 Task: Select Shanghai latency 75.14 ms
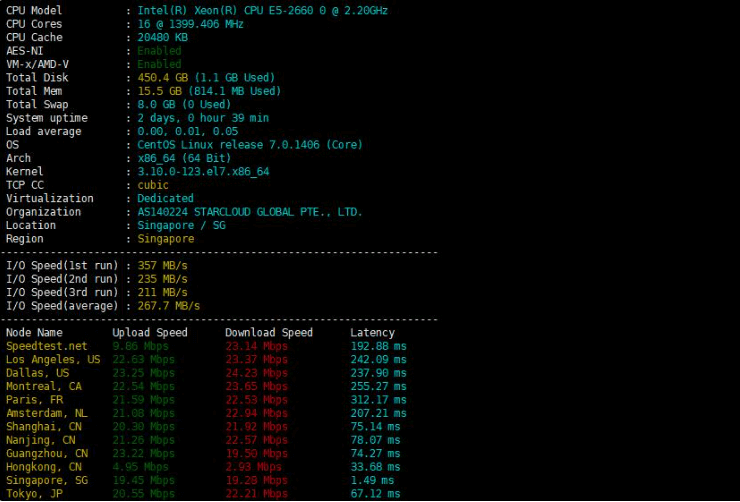coord(375,427)
